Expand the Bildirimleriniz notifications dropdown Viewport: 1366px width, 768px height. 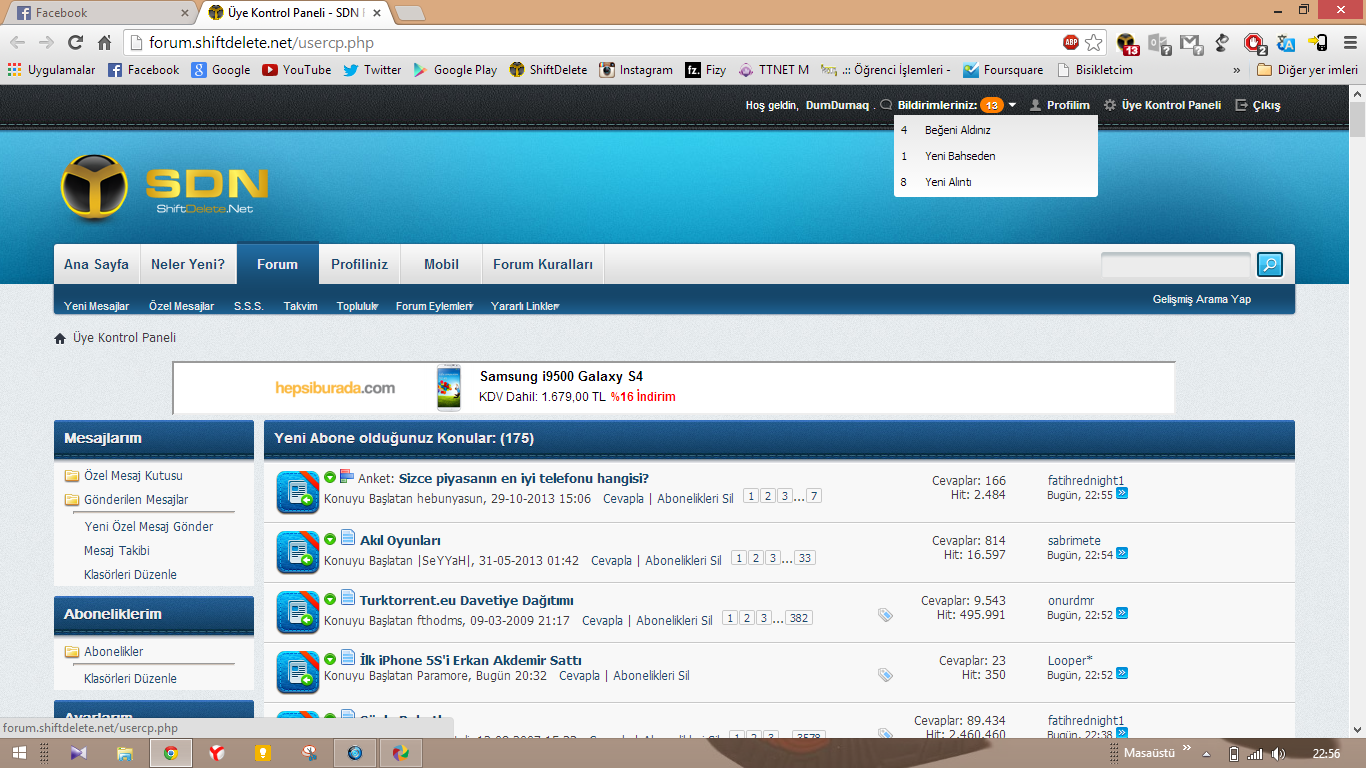click(x=1012, y=105)
